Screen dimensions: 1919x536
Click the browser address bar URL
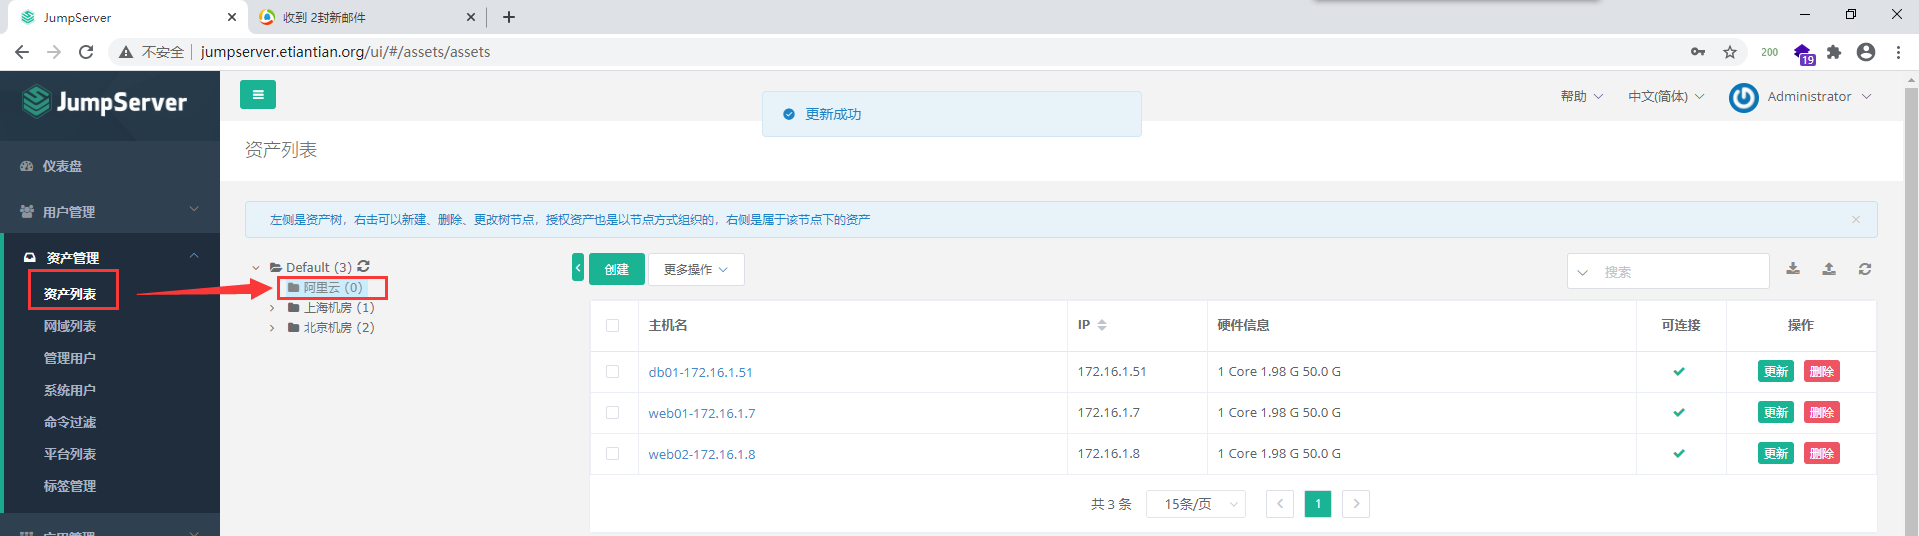pos(345,52)
